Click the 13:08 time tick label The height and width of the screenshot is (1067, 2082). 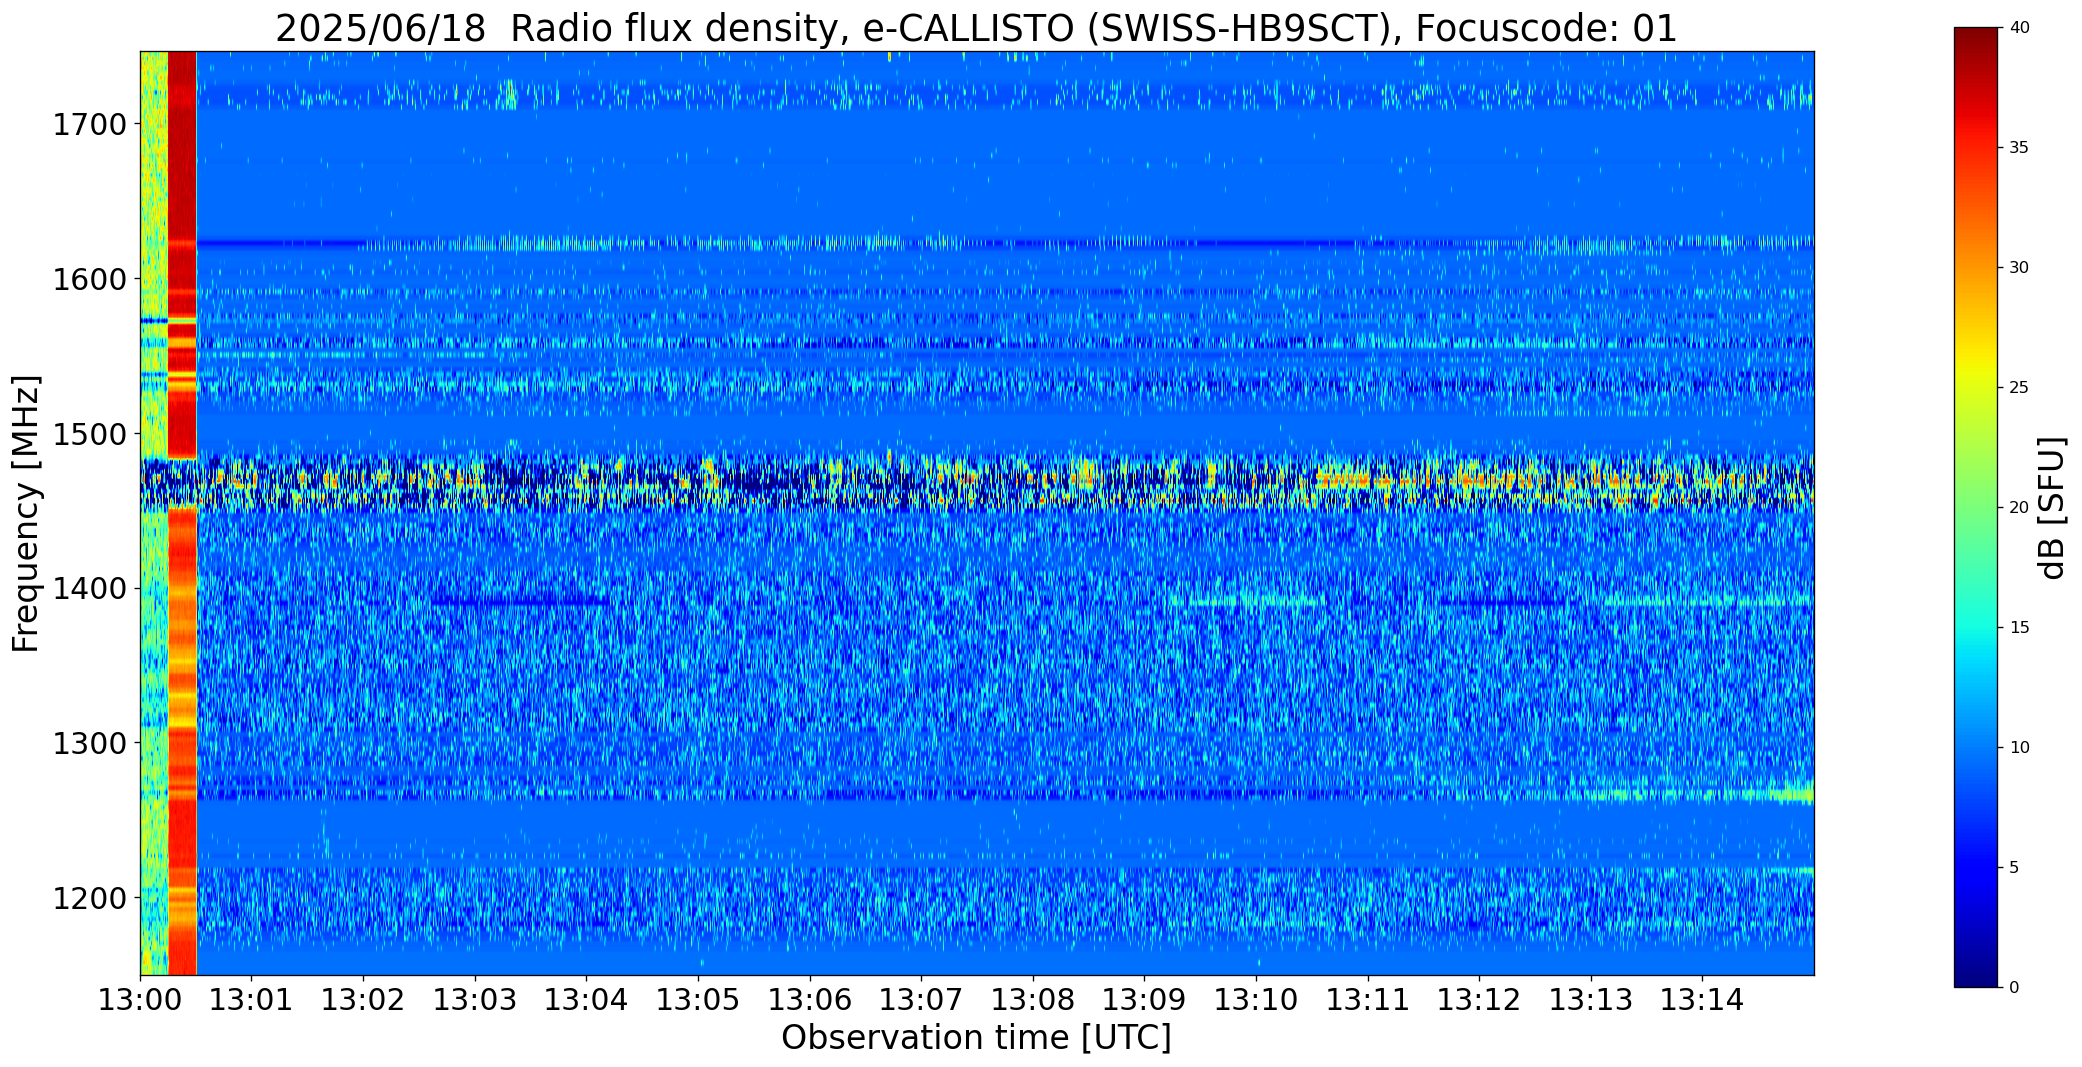[1033, 1000]
